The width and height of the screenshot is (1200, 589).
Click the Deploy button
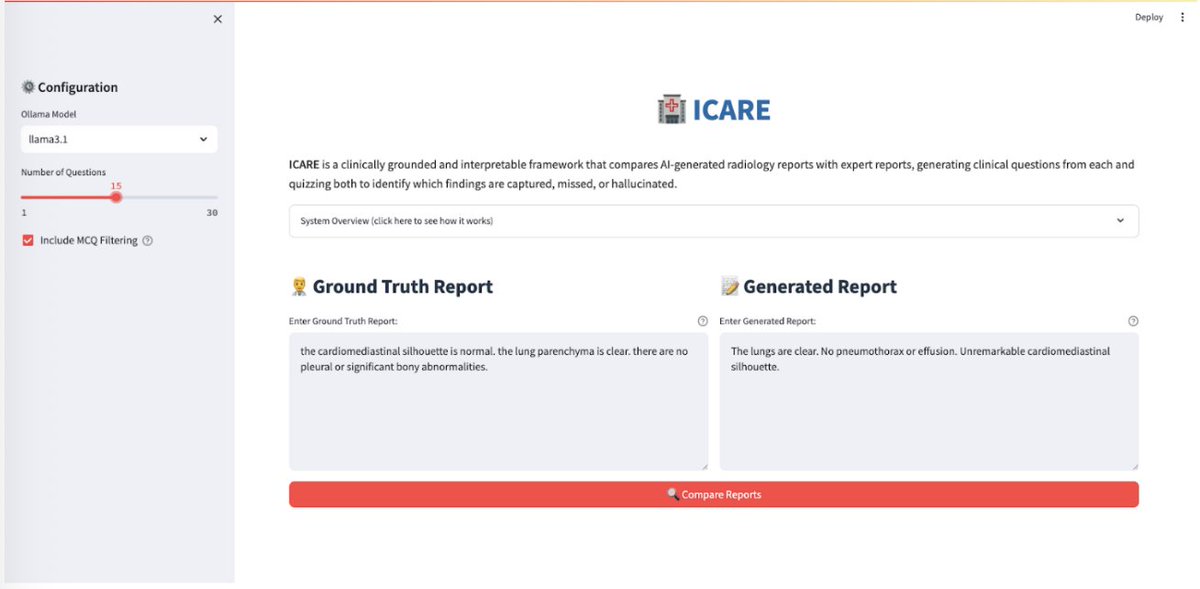(x=1149, y=17)
